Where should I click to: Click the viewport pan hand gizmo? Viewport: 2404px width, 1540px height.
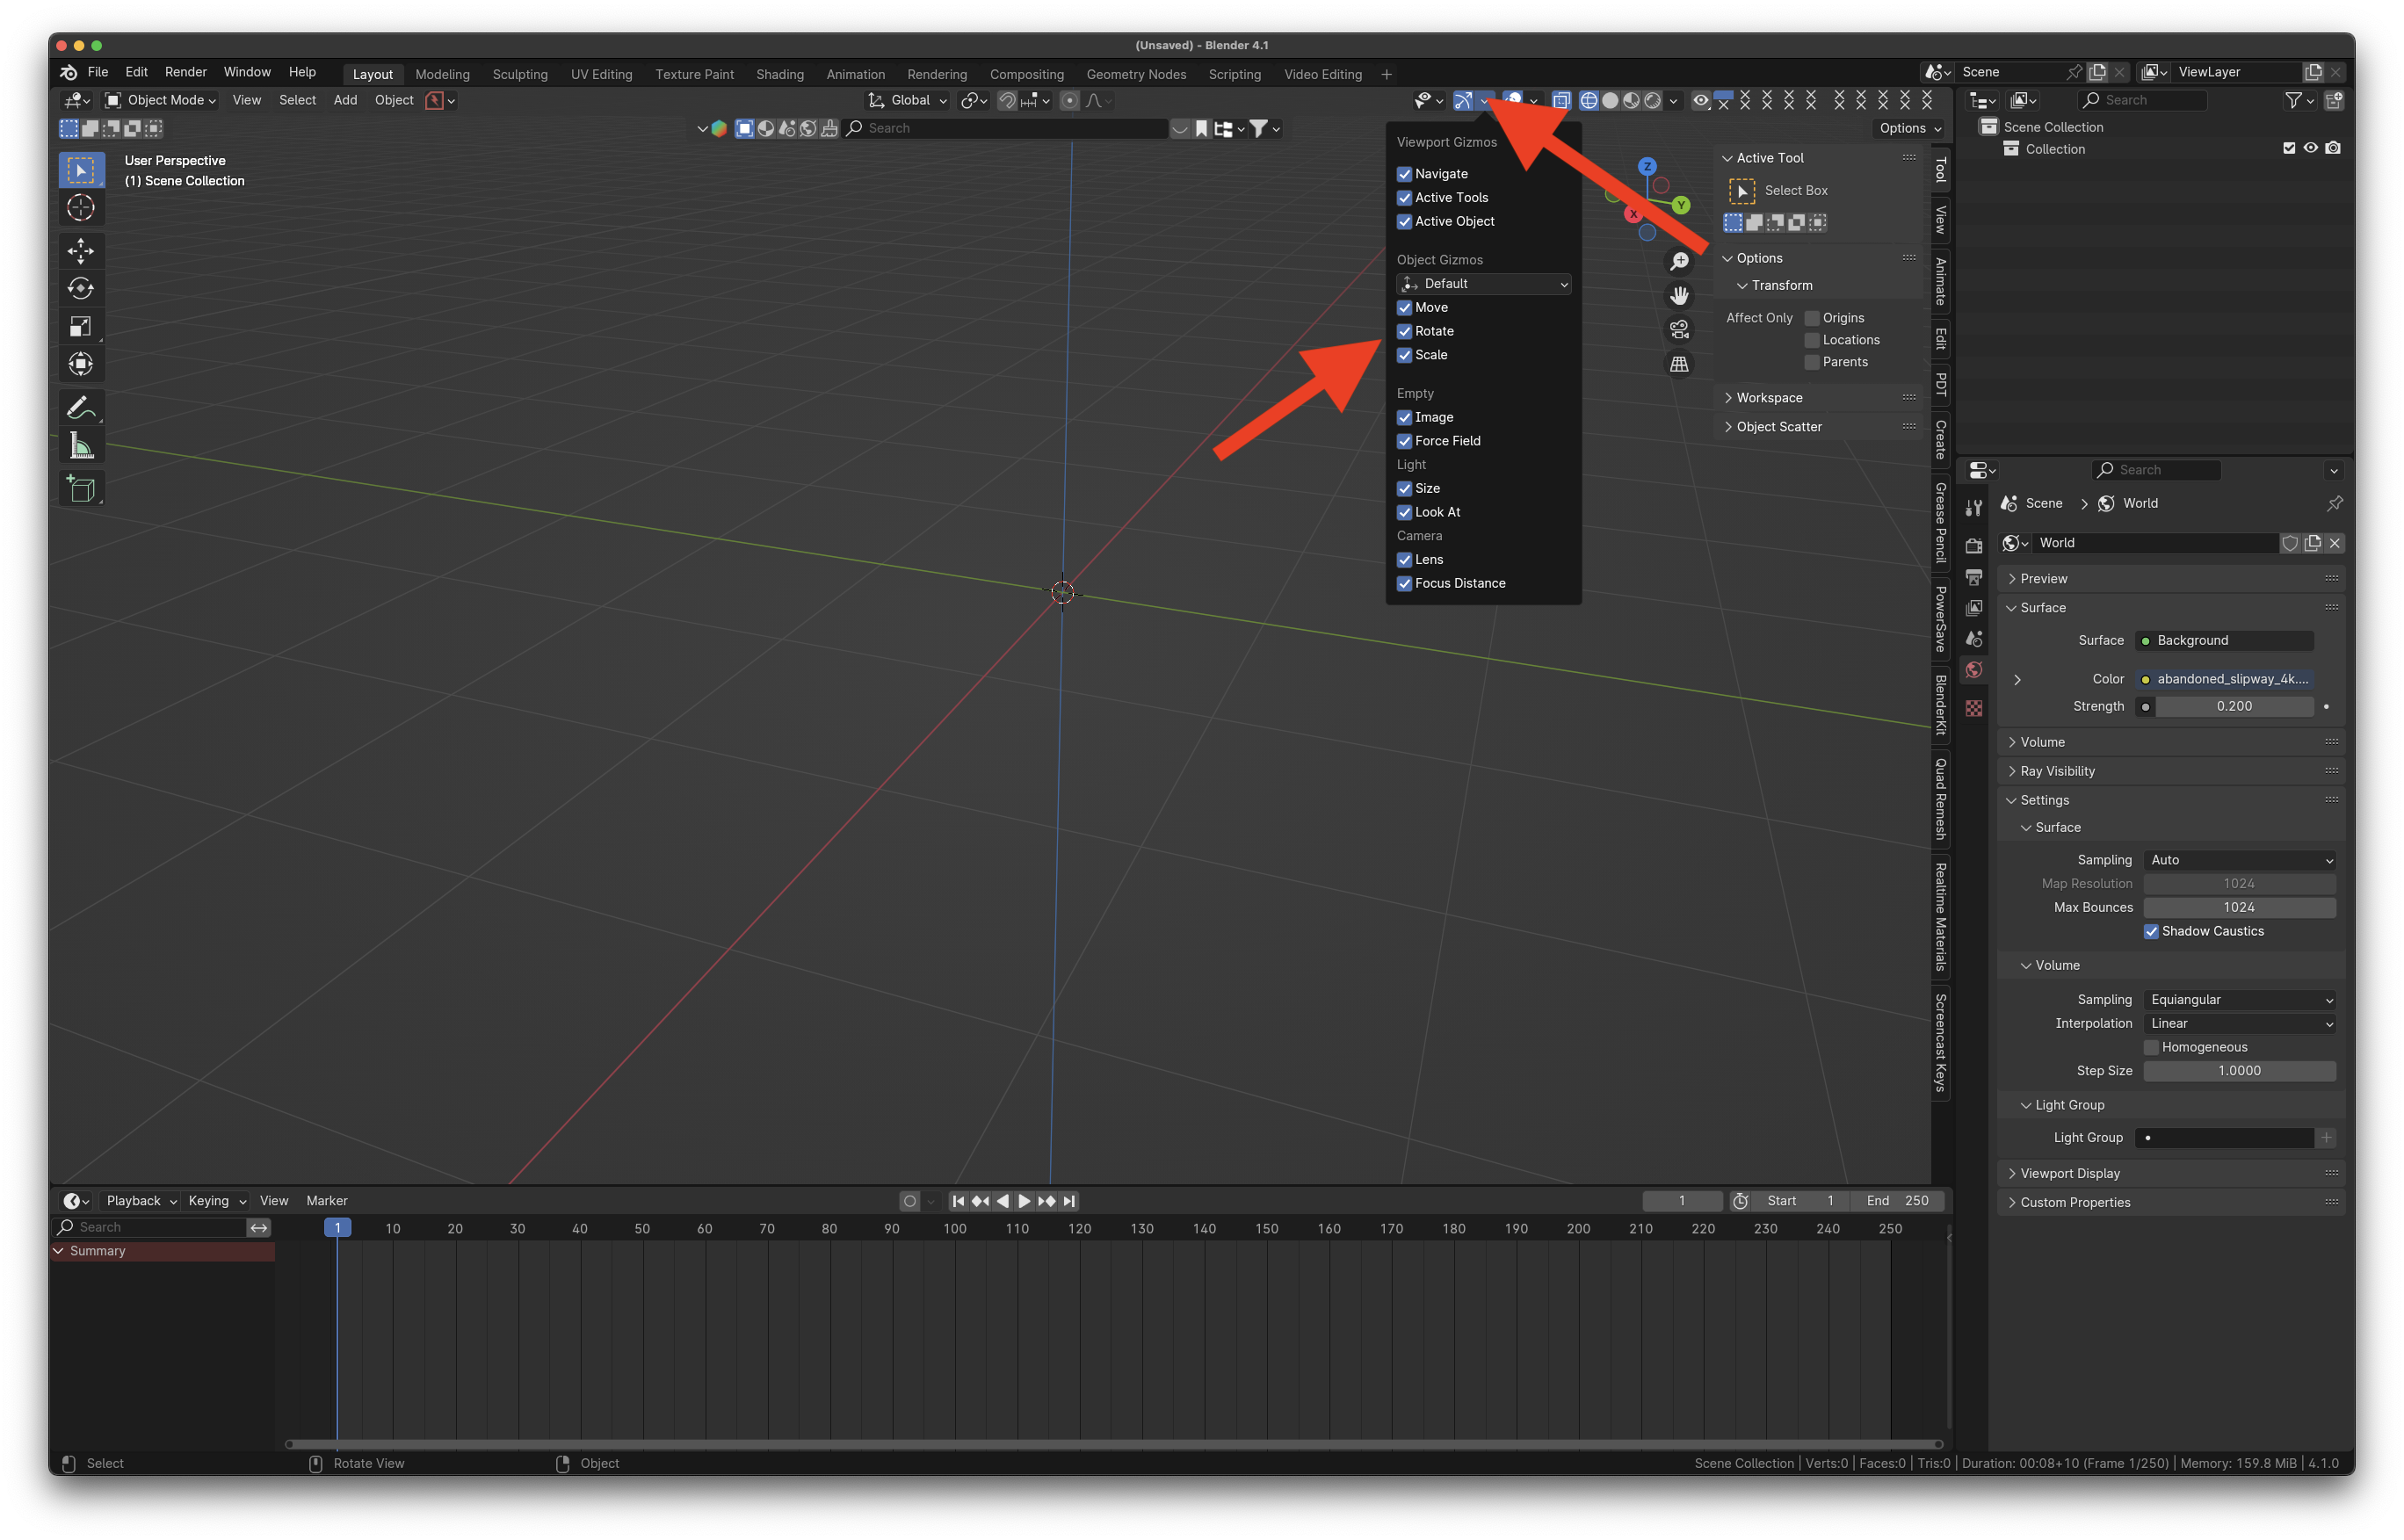(x=1679, y=296)
